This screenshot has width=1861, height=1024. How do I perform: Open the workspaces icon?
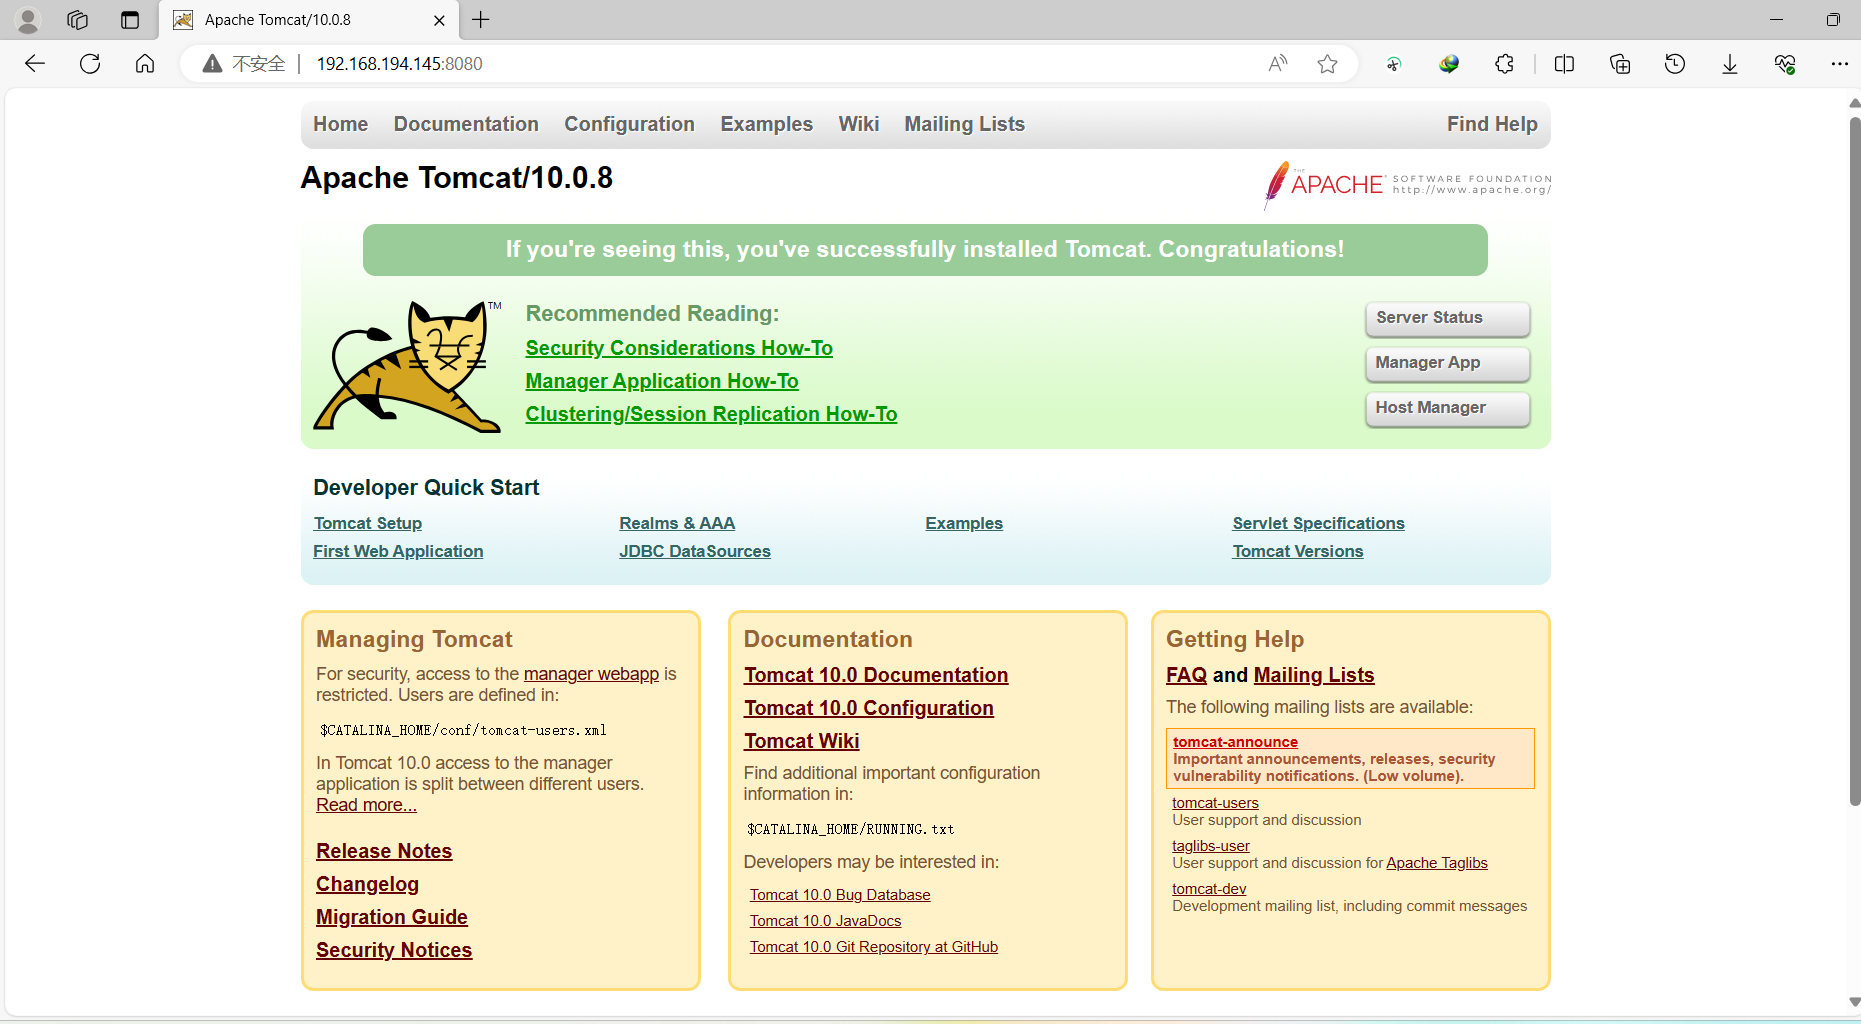[78, 20]
